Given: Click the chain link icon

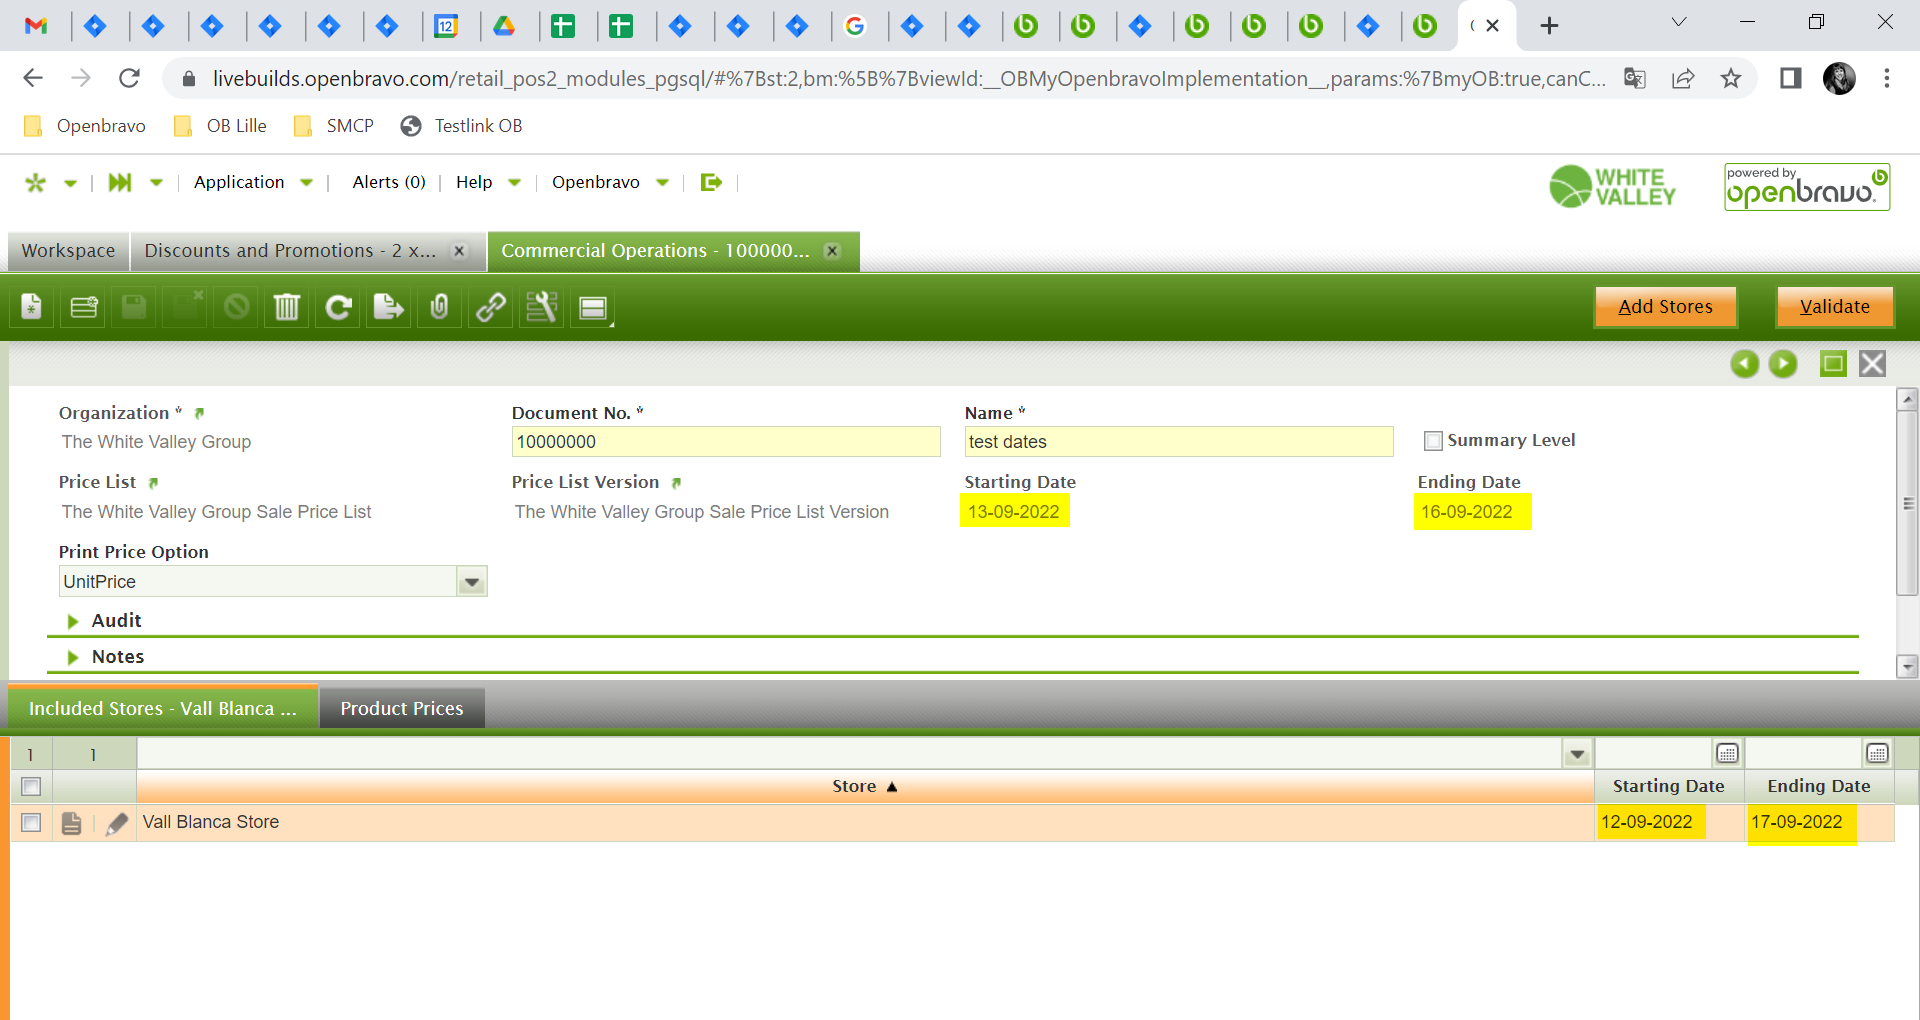Looking at the screenshot, I should (490, 307).
